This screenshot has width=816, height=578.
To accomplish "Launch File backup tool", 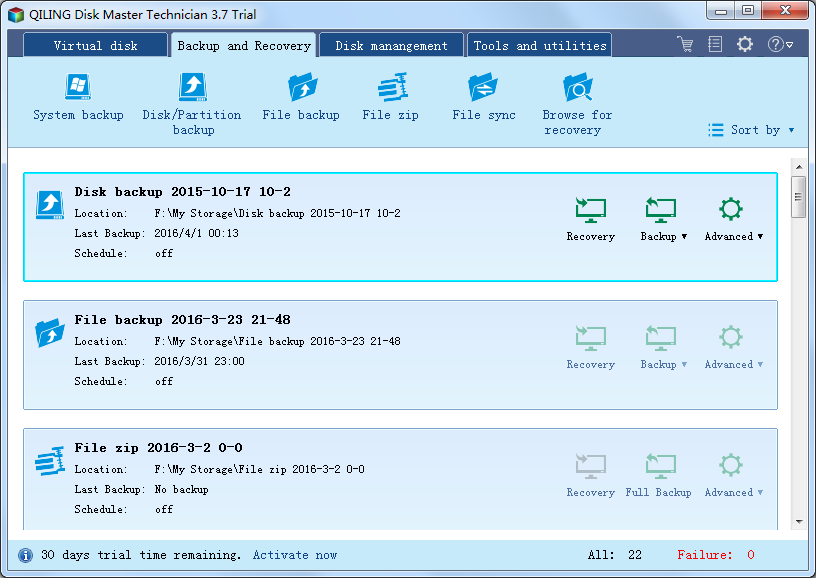I will (301, 97).
